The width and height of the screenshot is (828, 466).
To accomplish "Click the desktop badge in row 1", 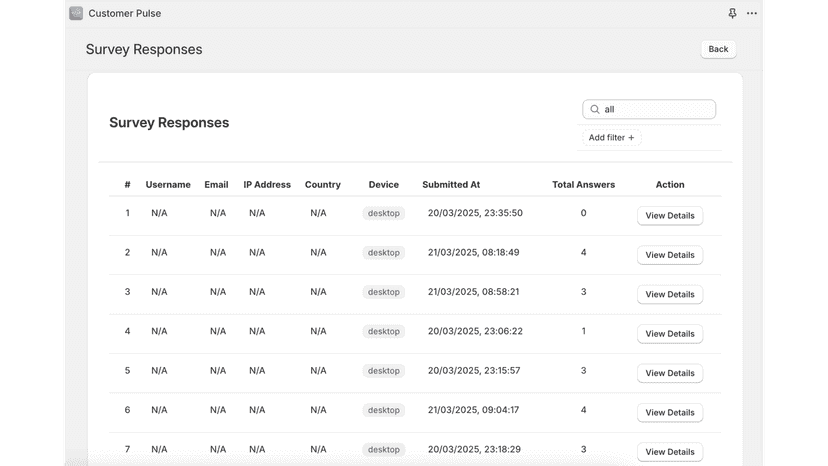I will (x=384, y=213).
